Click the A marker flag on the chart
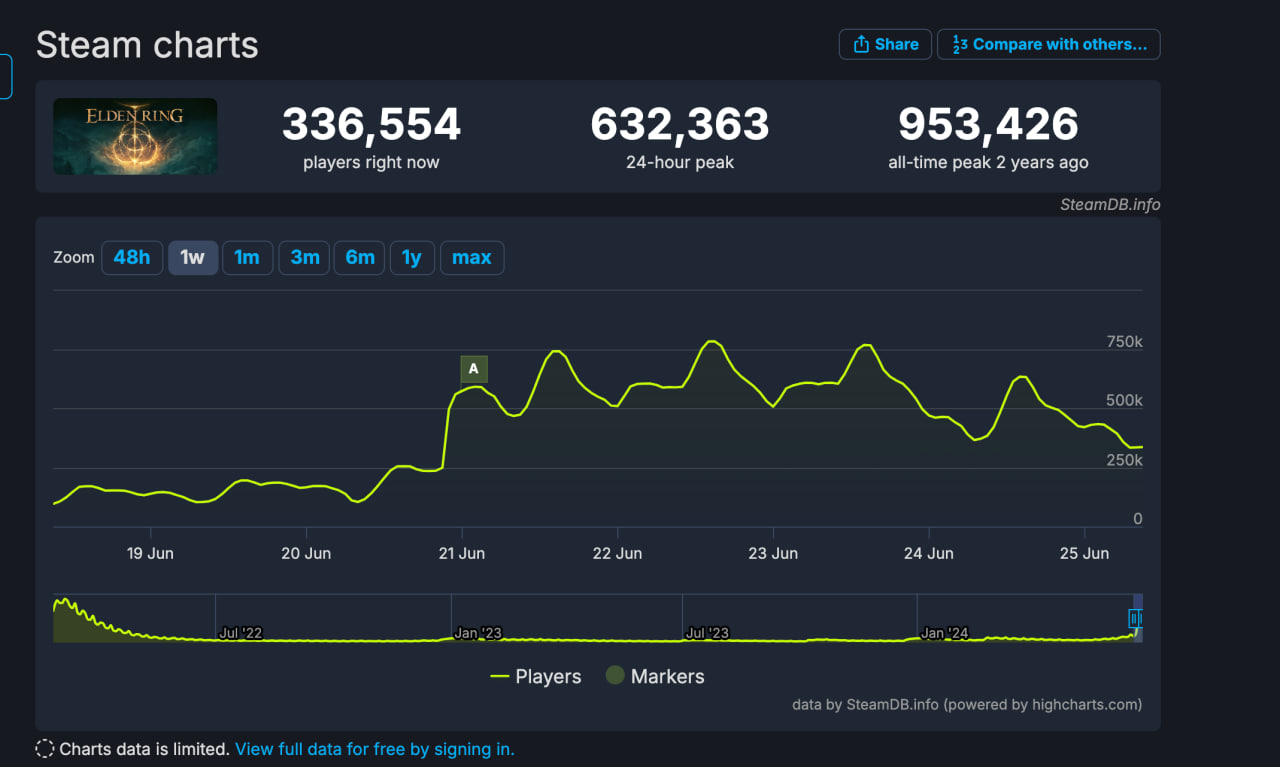Image resolution: width=1280 pixels, height=767 pixels. click(x=474, y=369)
